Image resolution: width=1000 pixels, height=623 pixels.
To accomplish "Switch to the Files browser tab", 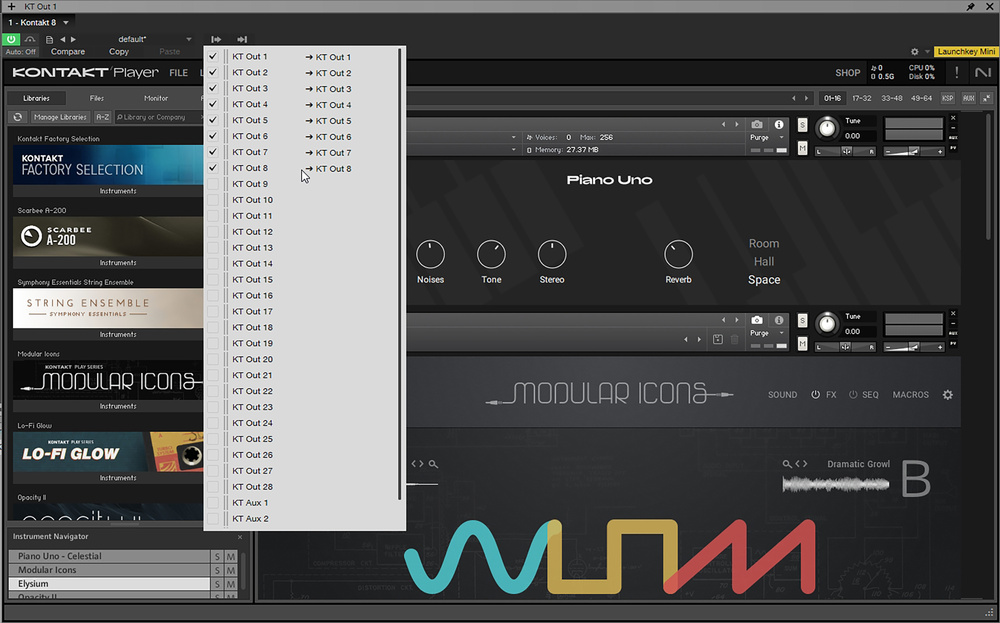I will [96, 98].
